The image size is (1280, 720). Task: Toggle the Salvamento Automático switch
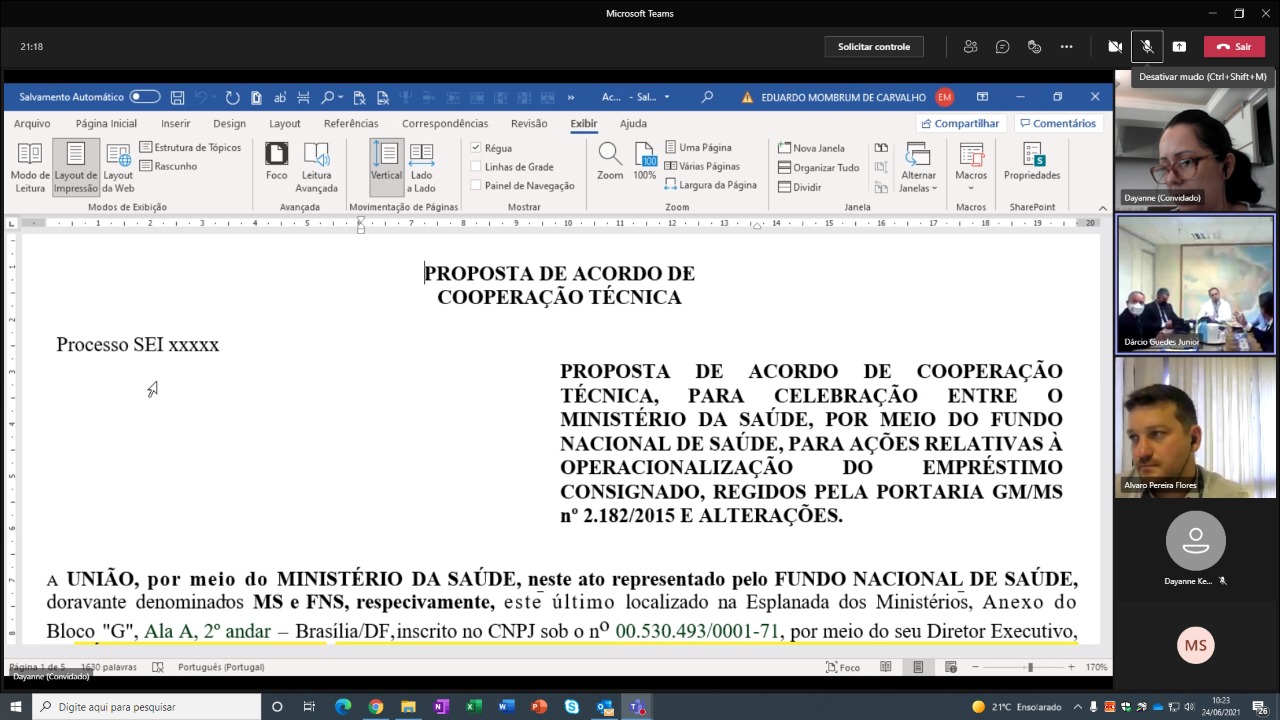pyautogui.click(x=145, y=97)
